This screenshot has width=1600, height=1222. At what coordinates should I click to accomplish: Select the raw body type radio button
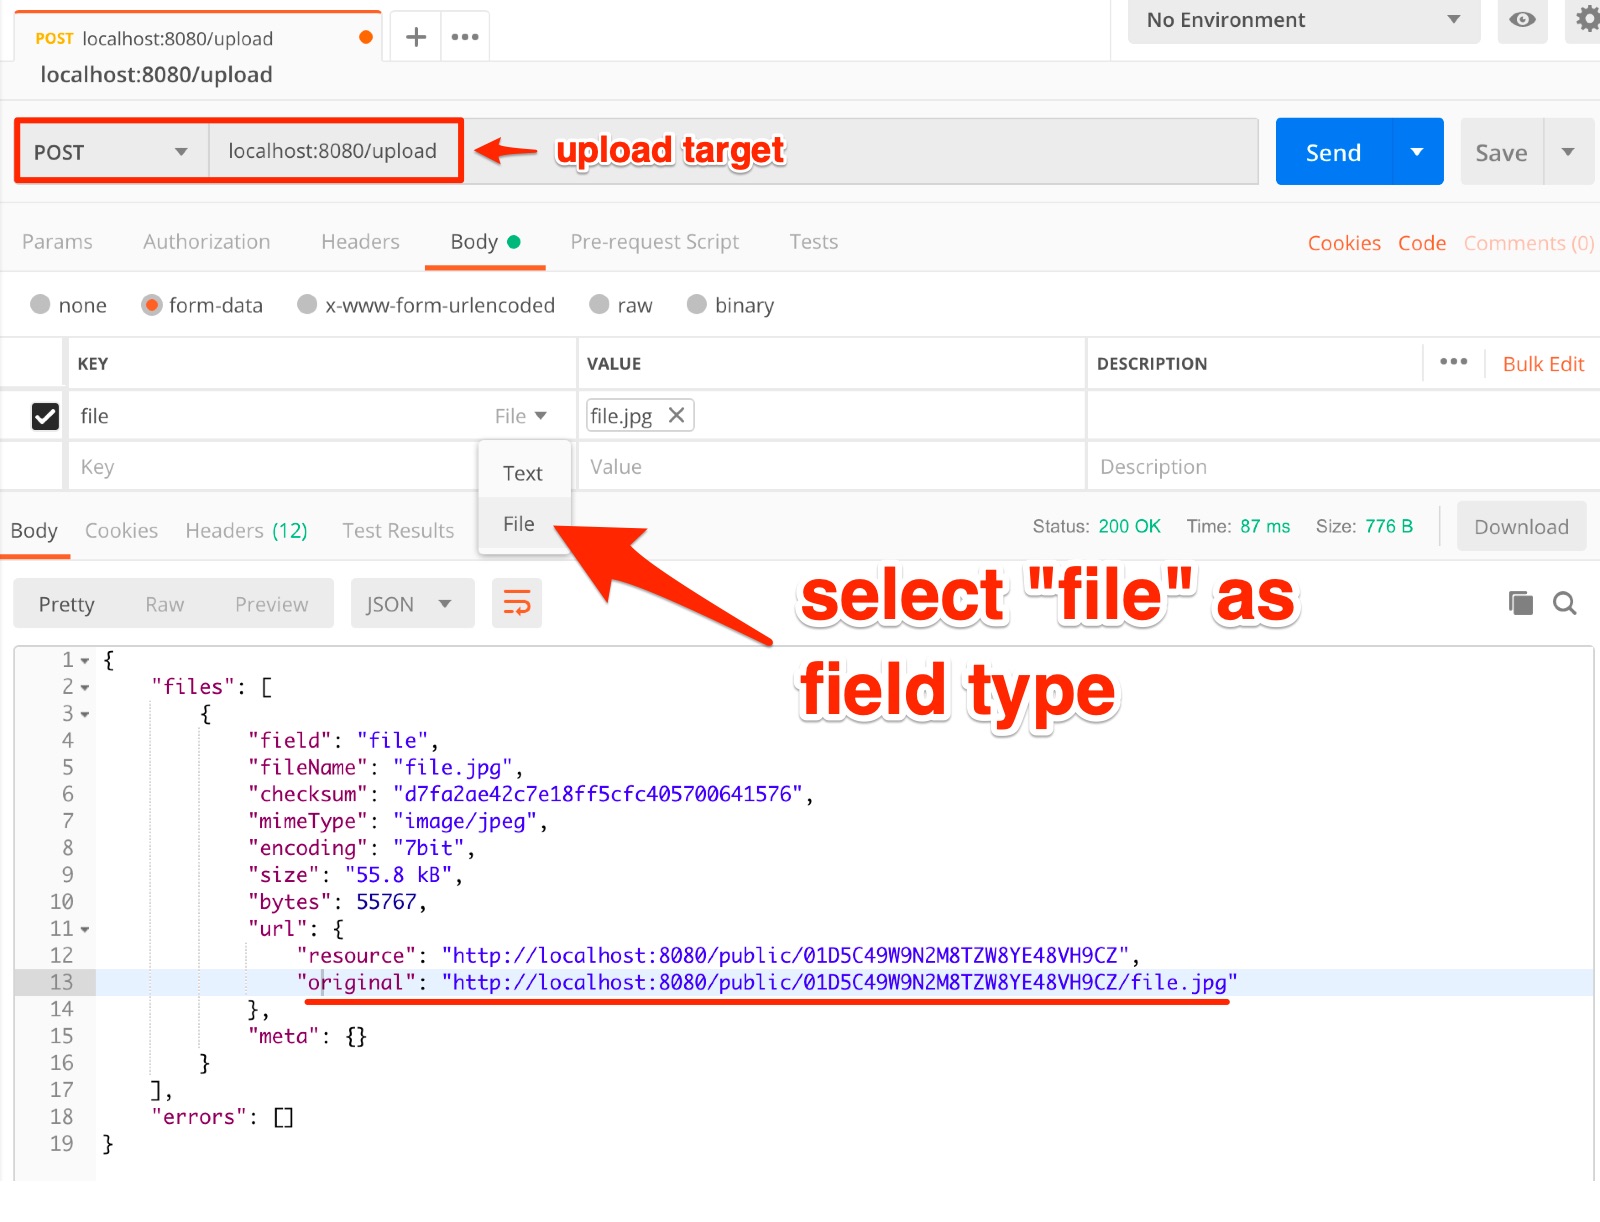tap(600, 305)
